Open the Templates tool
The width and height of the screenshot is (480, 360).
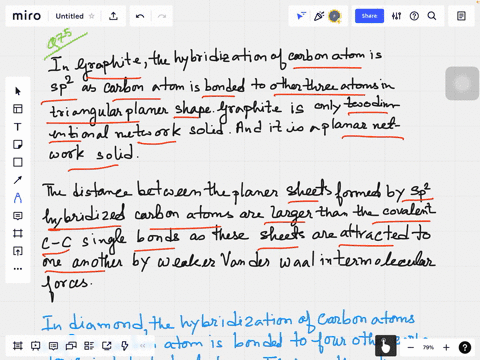tap(18, 109)
